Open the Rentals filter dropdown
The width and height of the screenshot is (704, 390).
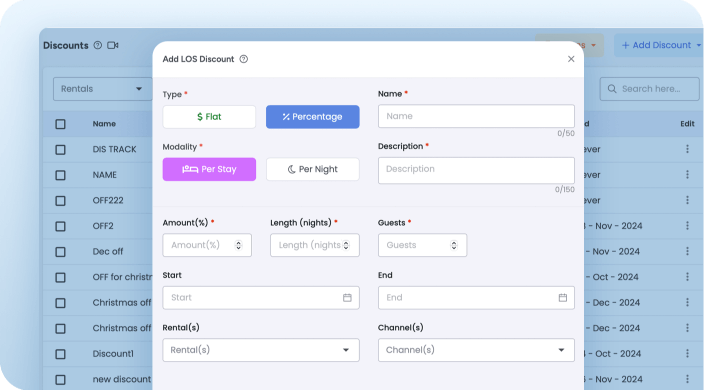pos(102,89)
